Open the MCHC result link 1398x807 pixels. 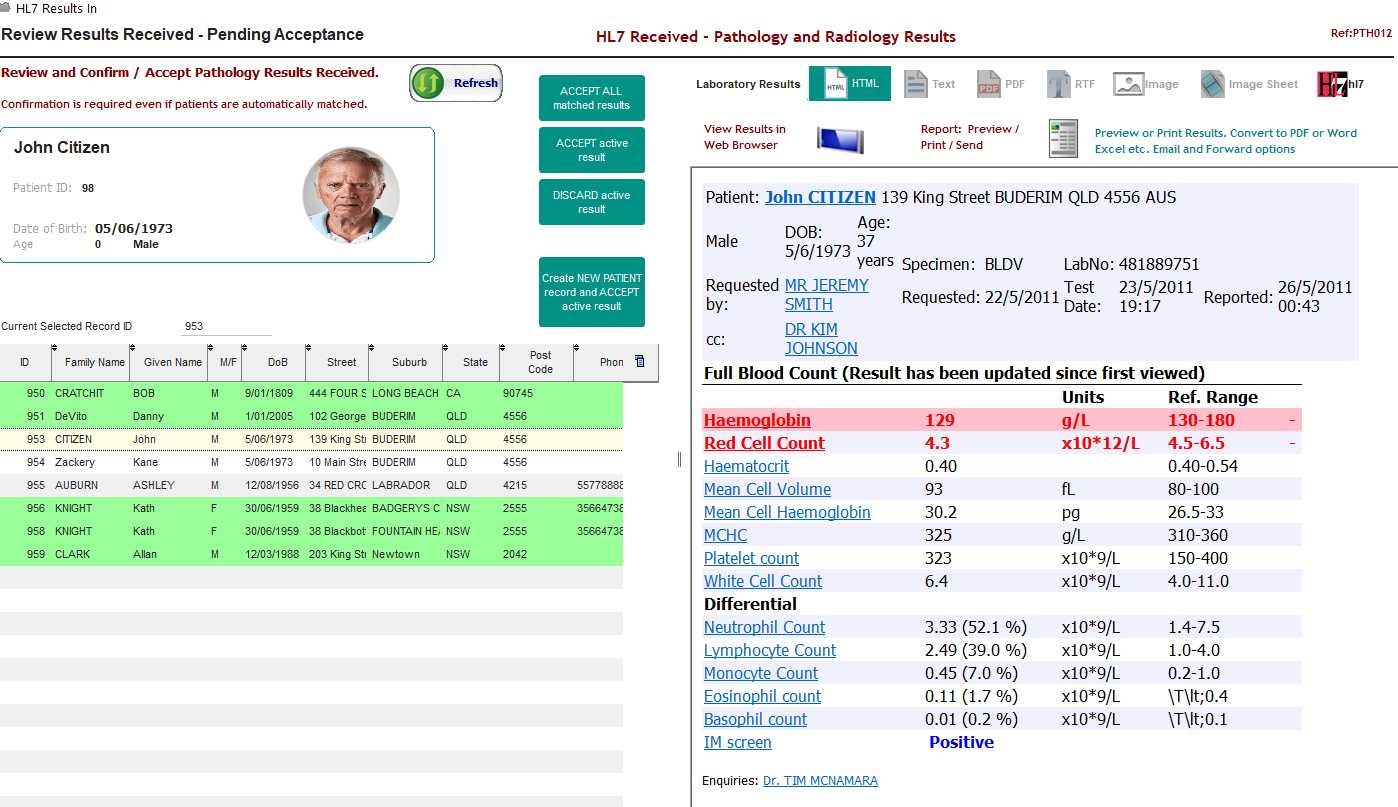click(725, 535)
